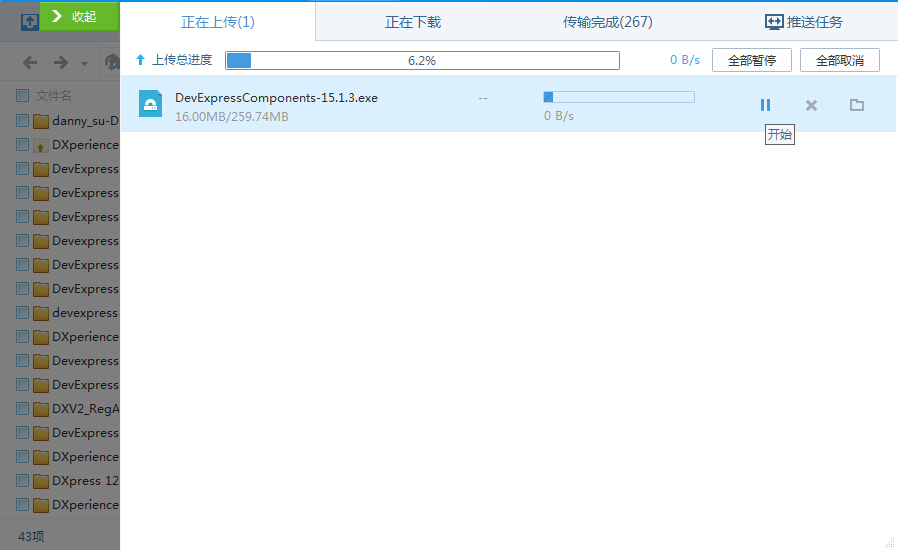Viewport: 898px width, 550px height.
Task: Click the 全部取消 button
Action: [x=840, y=60]
